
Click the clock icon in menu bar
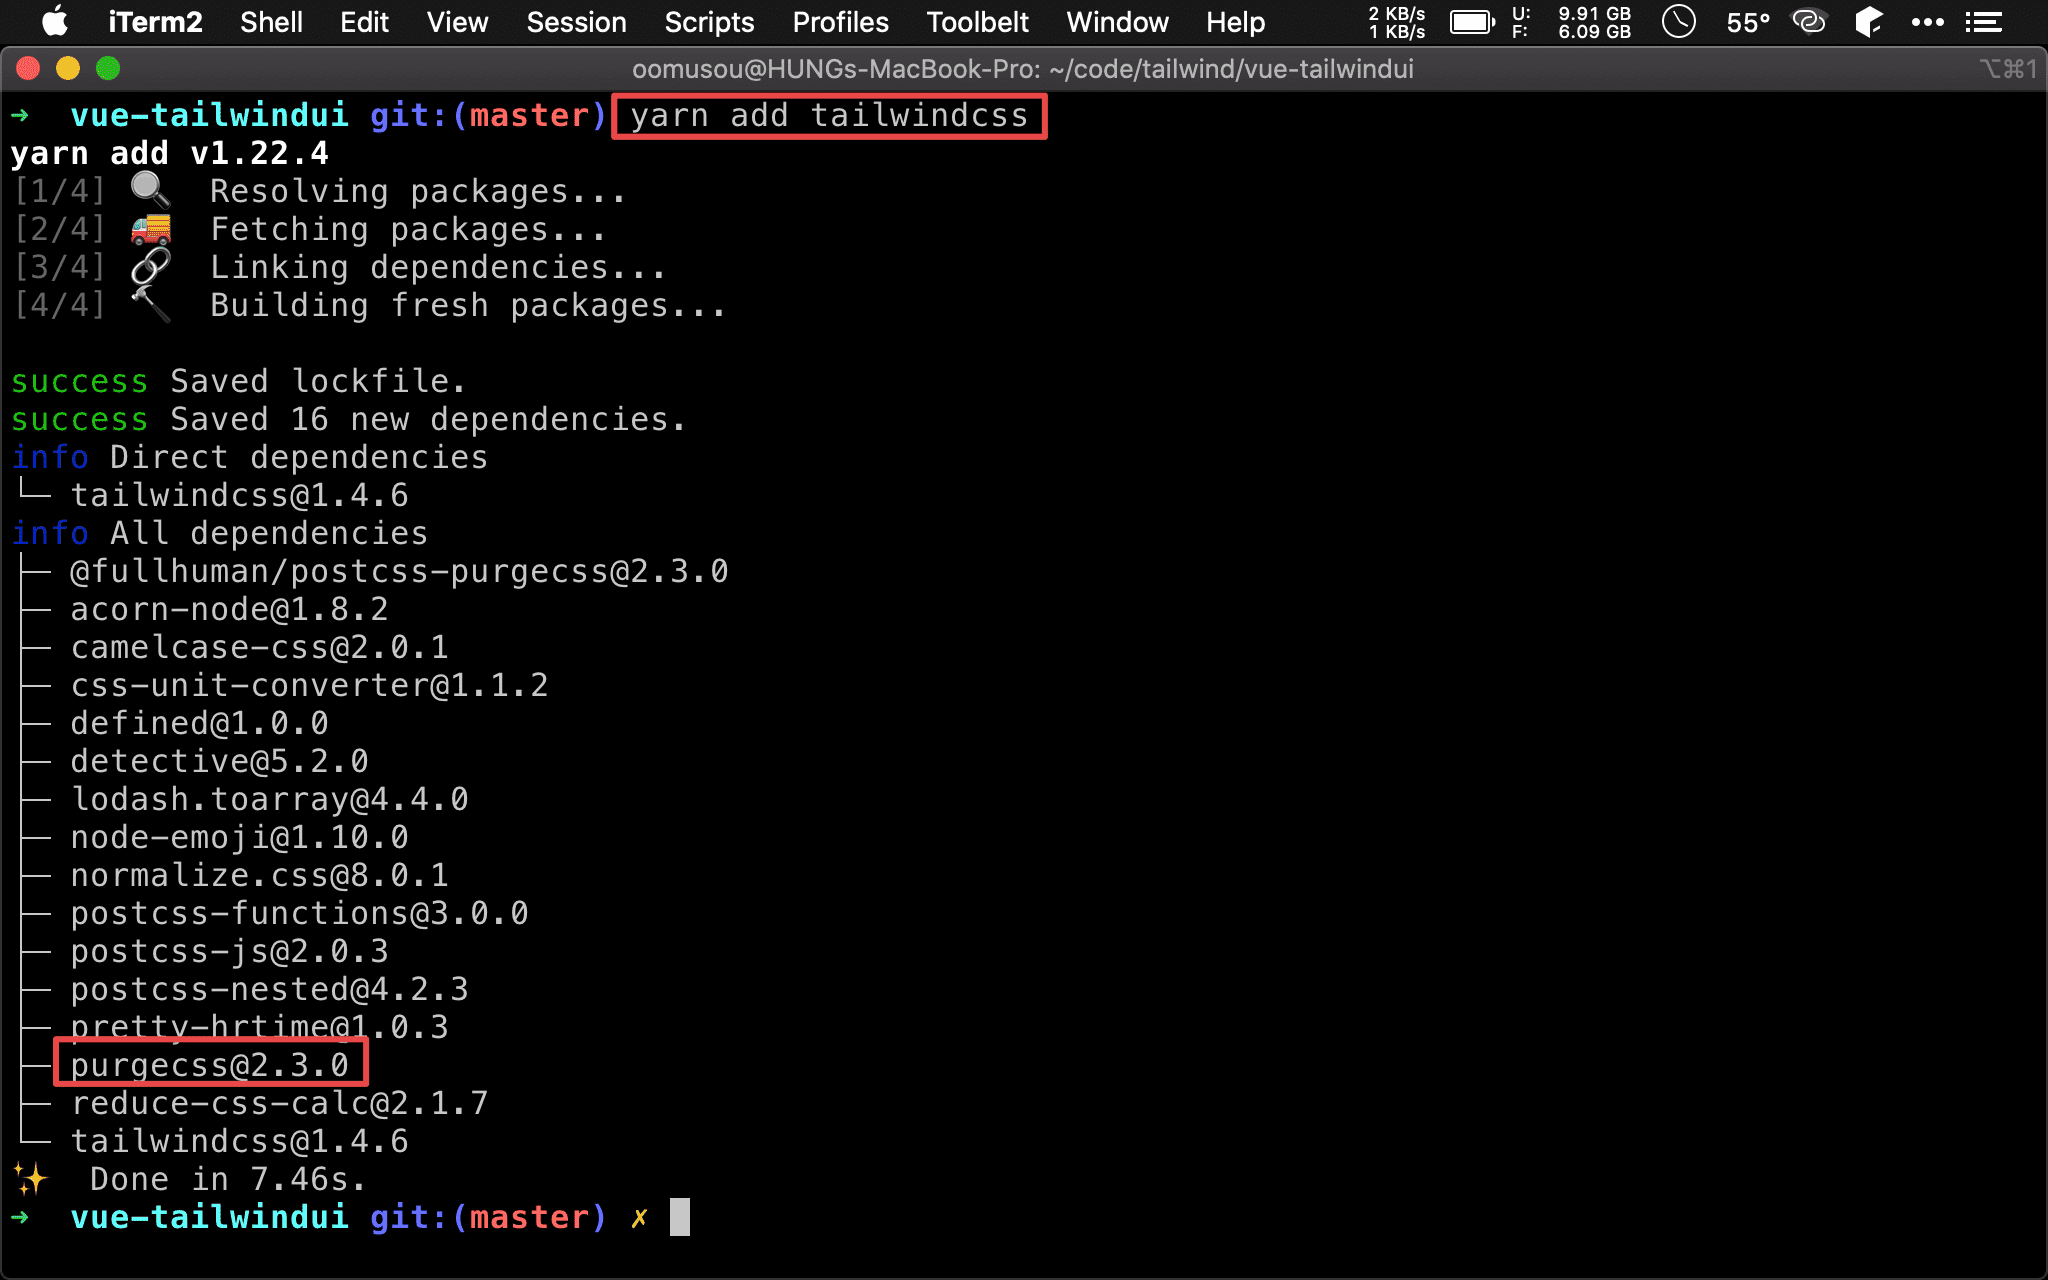point(1679,22)
